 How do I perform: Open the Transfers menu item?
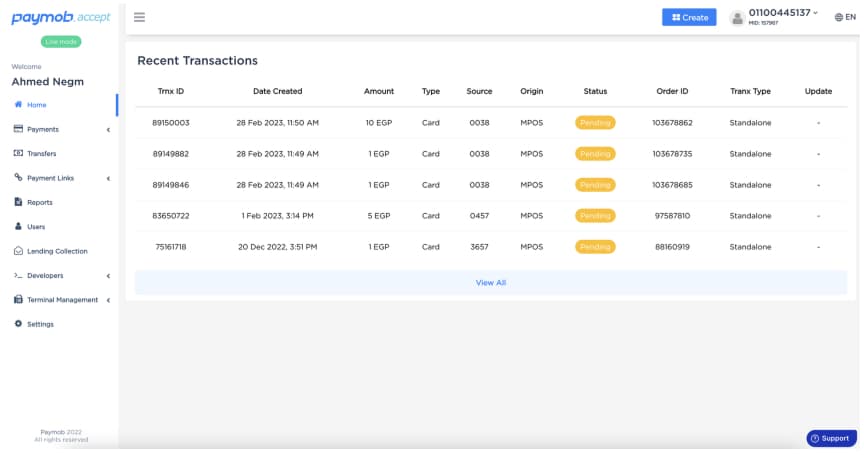(x=42, y=153)
